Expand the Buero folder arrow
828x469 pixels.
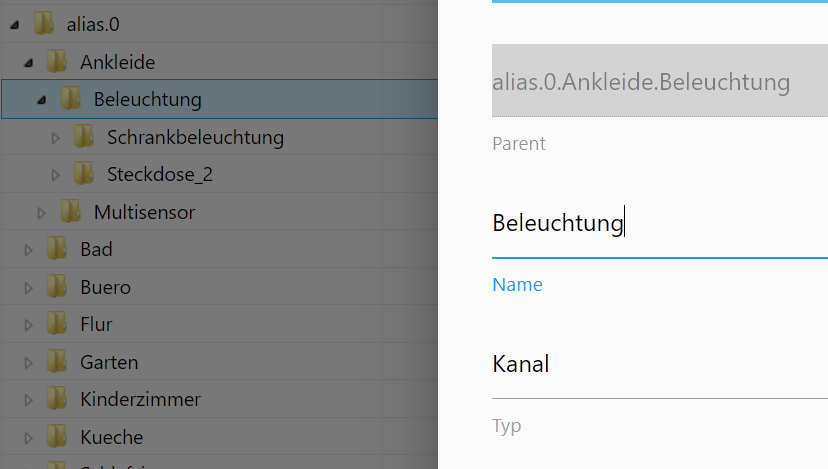click(29, 288)
